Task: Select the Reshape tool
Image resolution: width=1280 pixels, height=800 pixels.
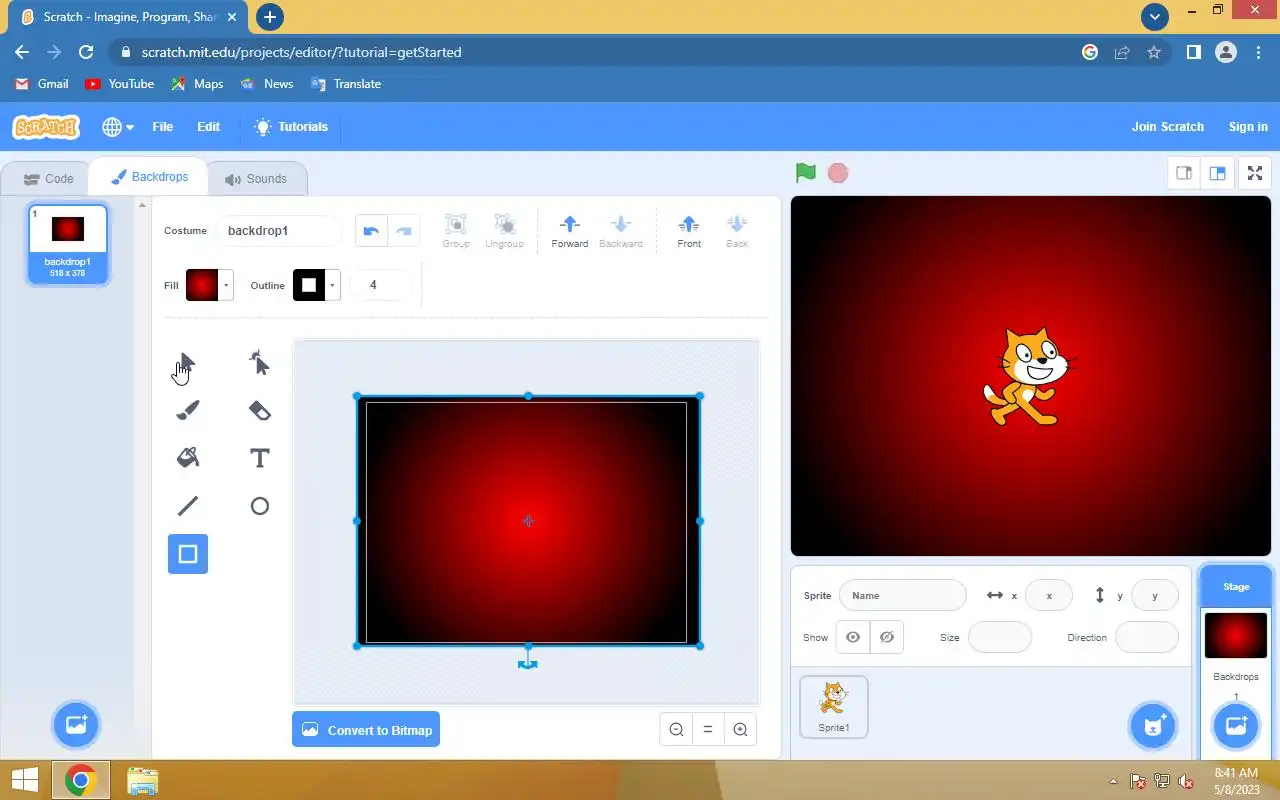Action: [x=260, y=363]
